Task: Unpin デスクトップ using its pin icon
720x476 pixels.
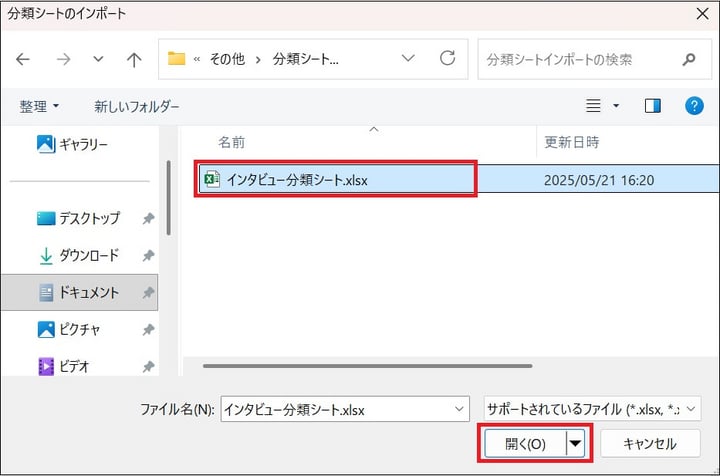Action: point(148,218)
